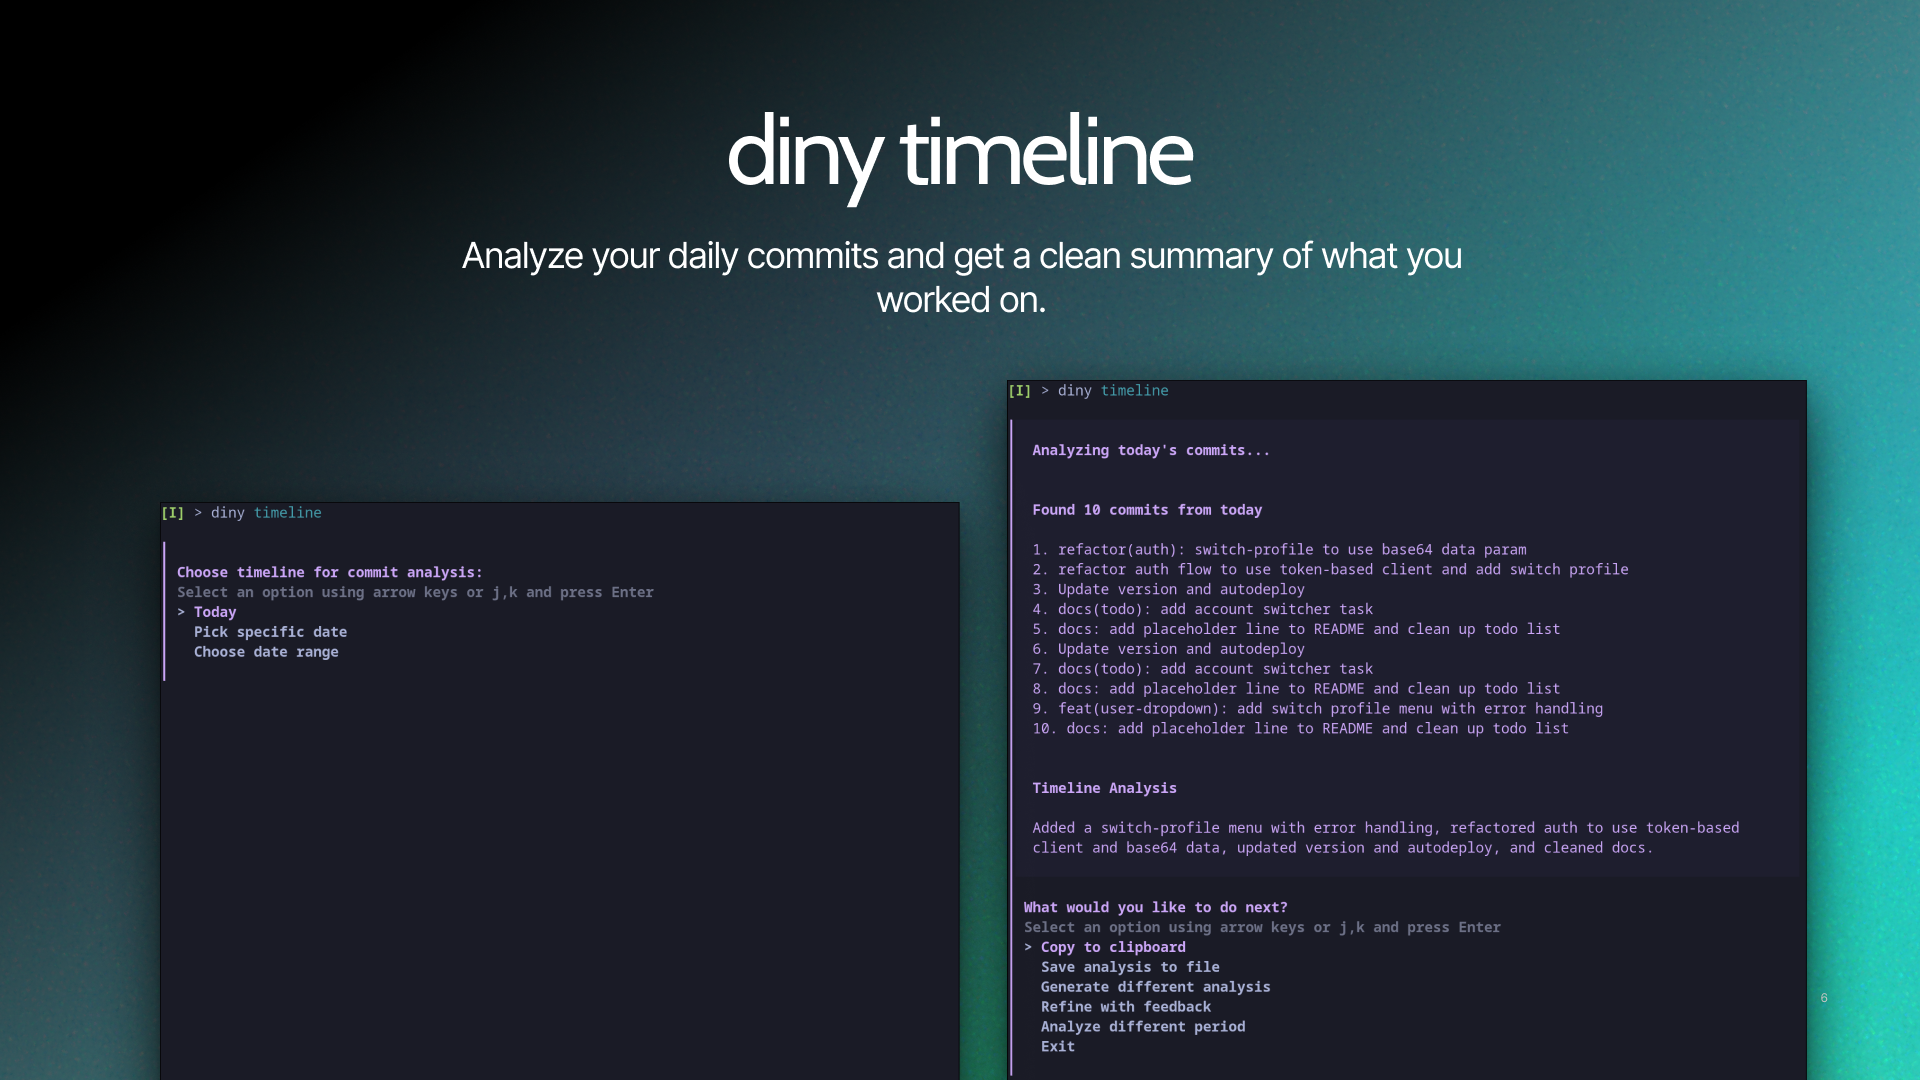Choose 'Refine with feedback'
The width and height of the screenshot is (1920, 1080).
pos(1125,1006)
